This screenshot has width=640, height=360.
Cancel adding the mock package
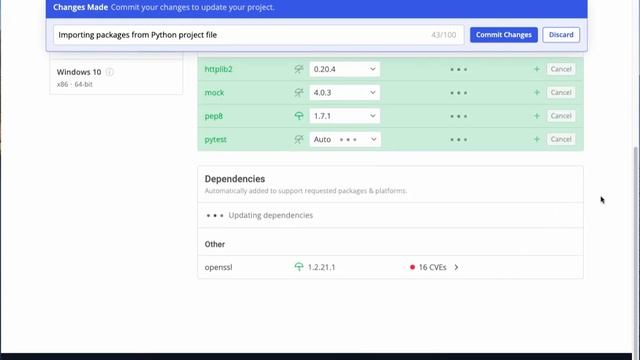(561, 92)
